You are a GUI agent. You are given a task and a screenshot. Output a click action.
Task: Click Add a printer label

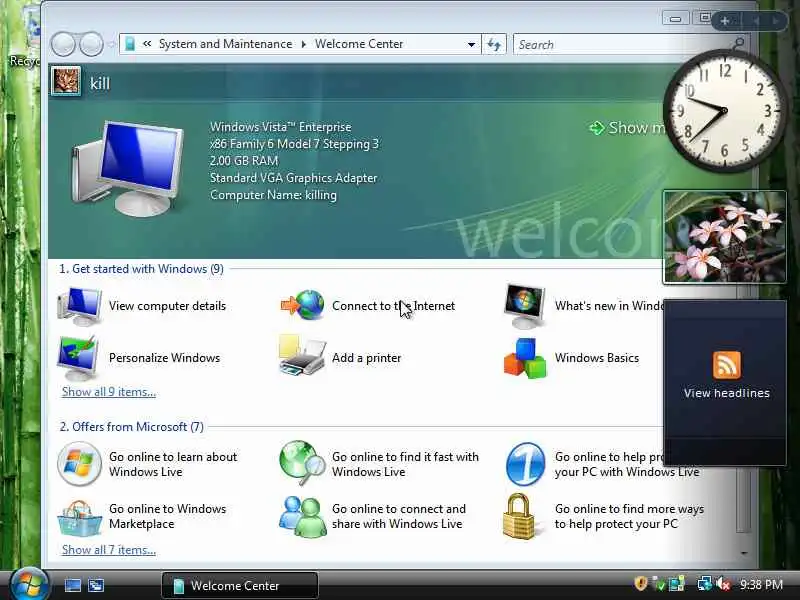(x=366, y=358)
